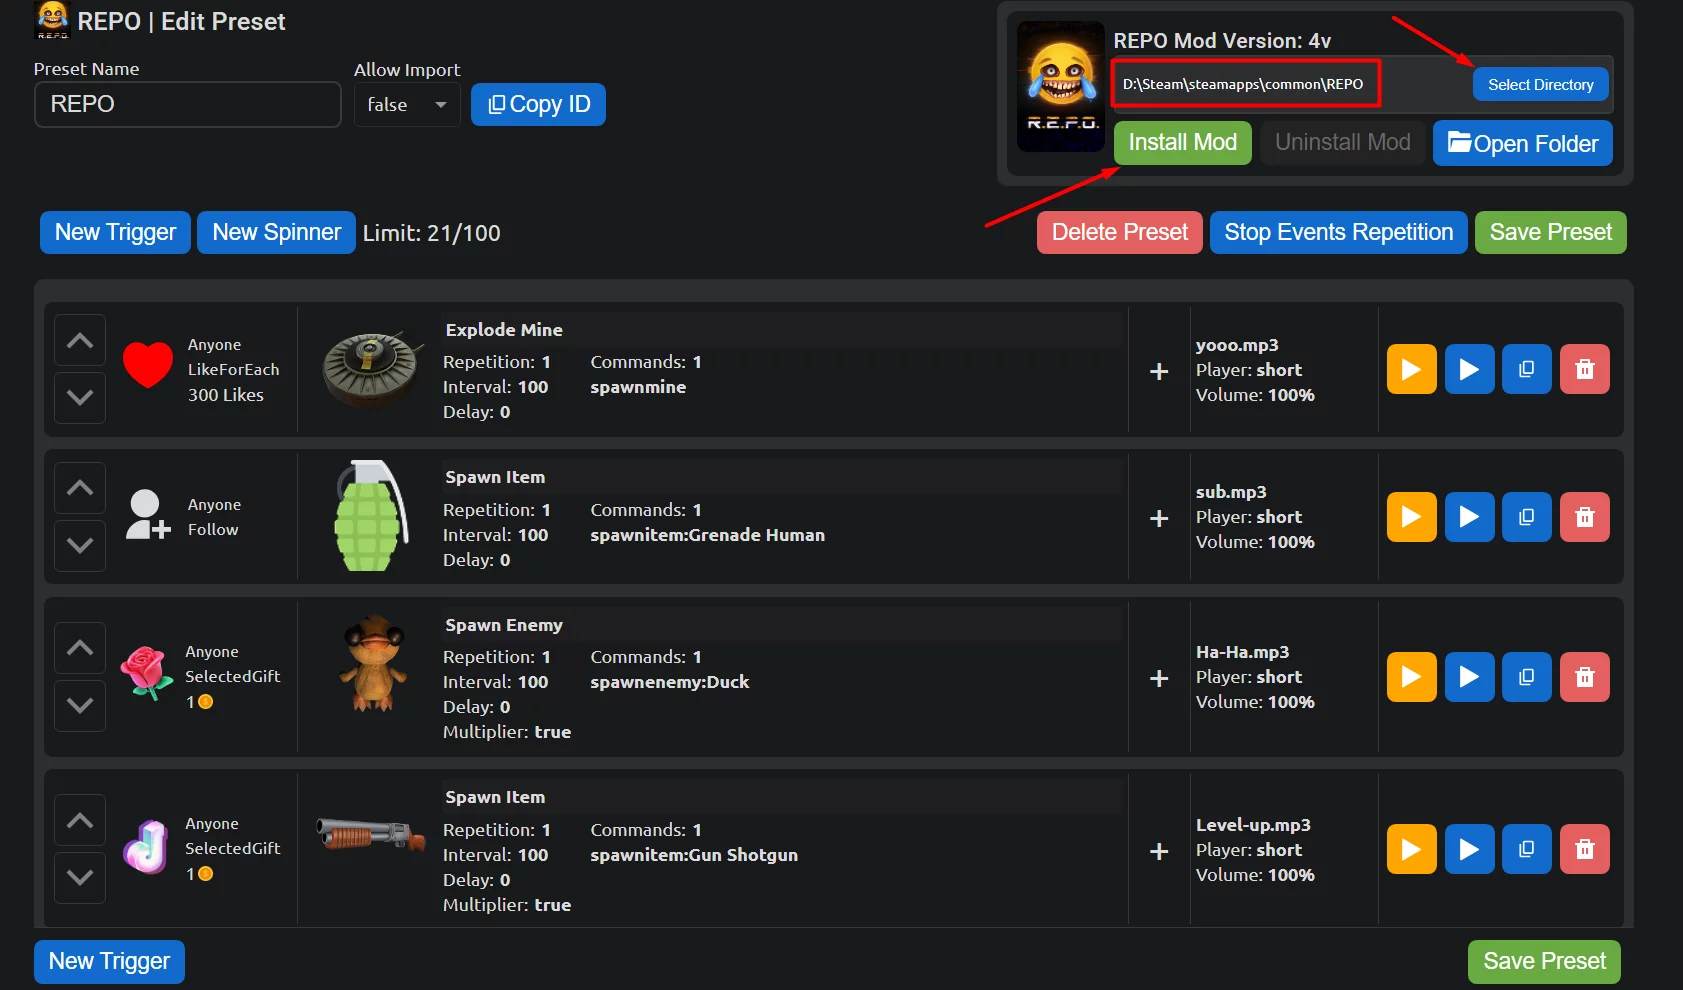Create a New Spinner
Screen dimensions: 1683x990
pyautogui.click(x=276, y=232)
